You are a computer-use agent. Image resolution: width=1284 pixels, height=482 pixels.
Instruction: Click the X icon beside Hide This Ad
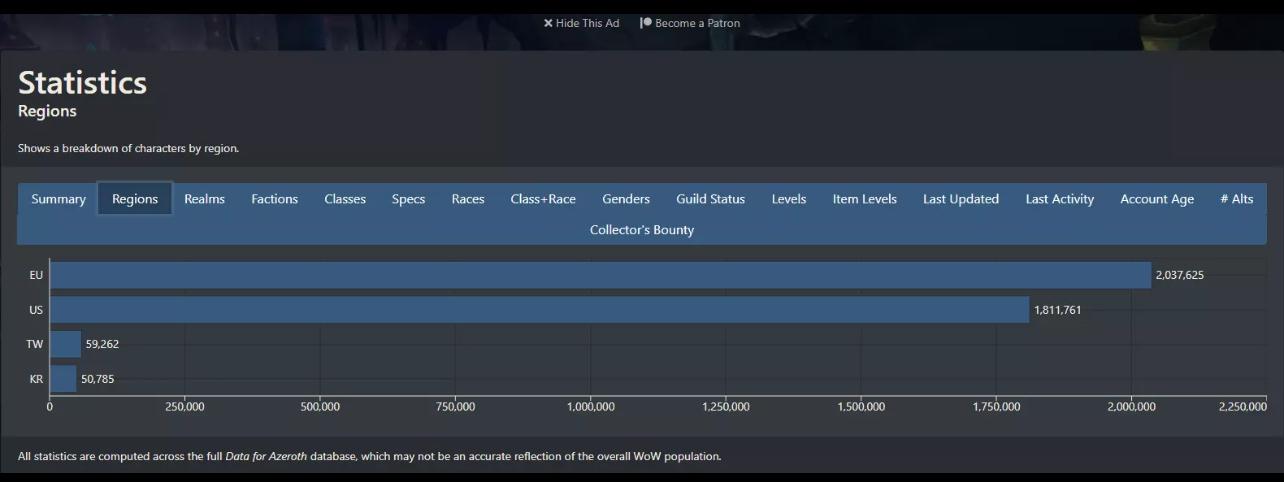coord(548,23)
